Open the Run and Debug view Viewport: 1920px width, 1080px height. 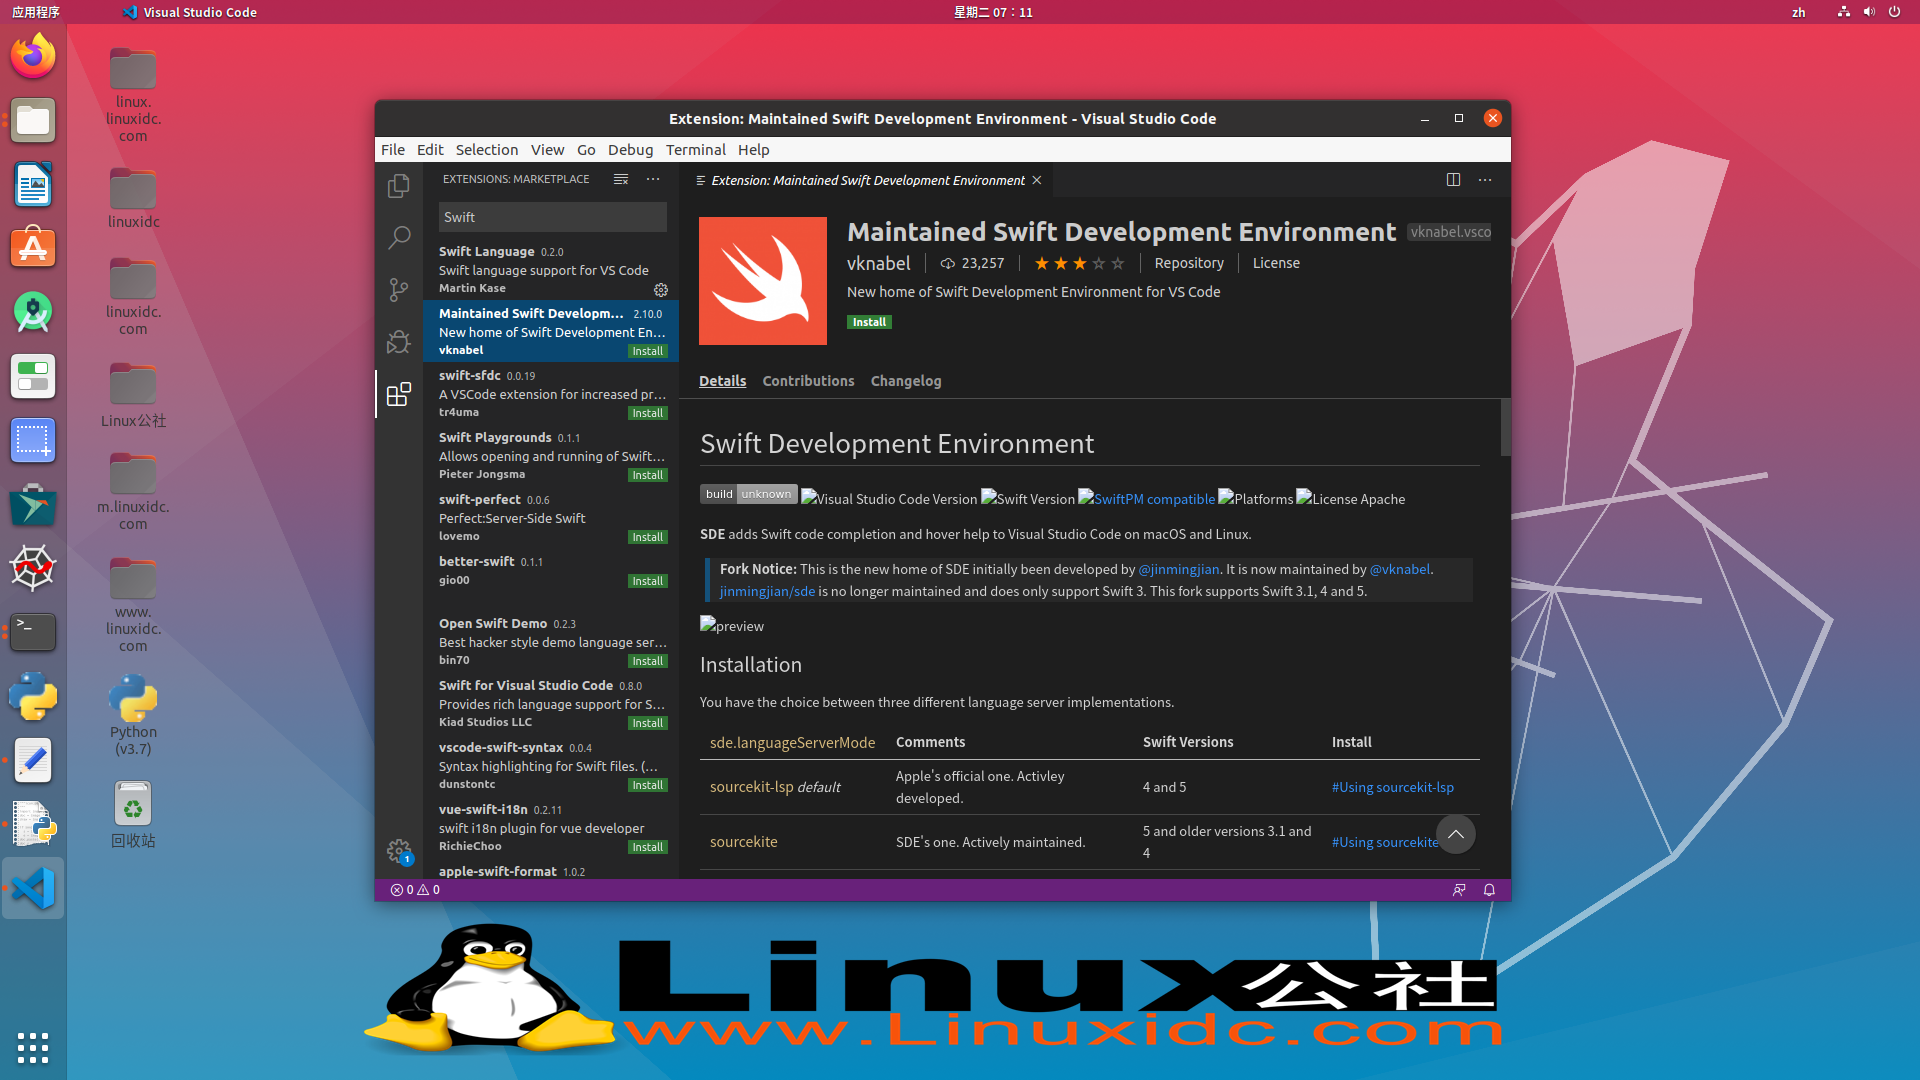399,341
